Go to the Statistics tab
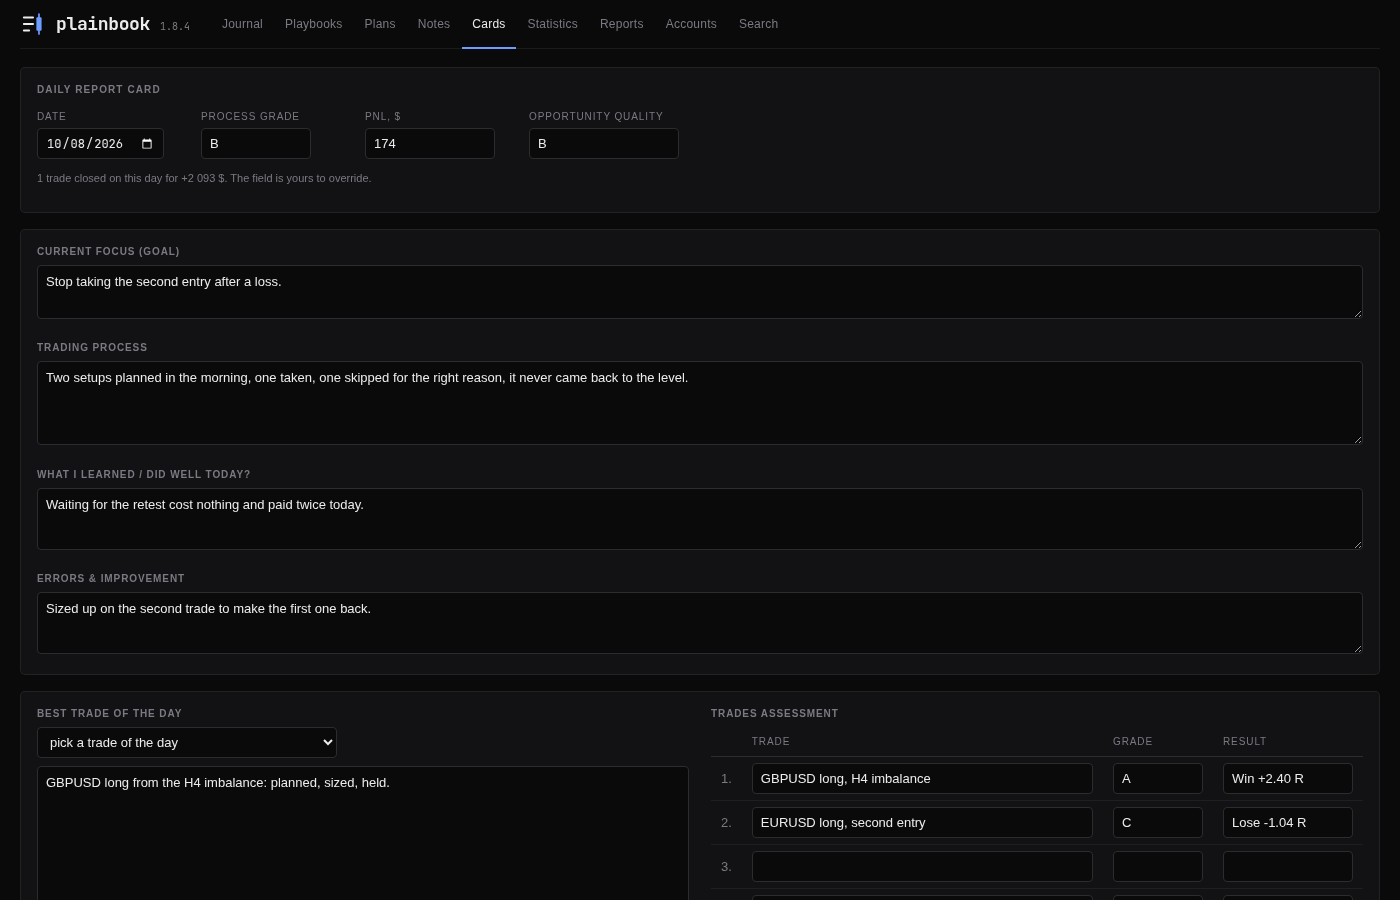Image resolution: width=1400 pixels, height=900 pixels. coord(552,24)
